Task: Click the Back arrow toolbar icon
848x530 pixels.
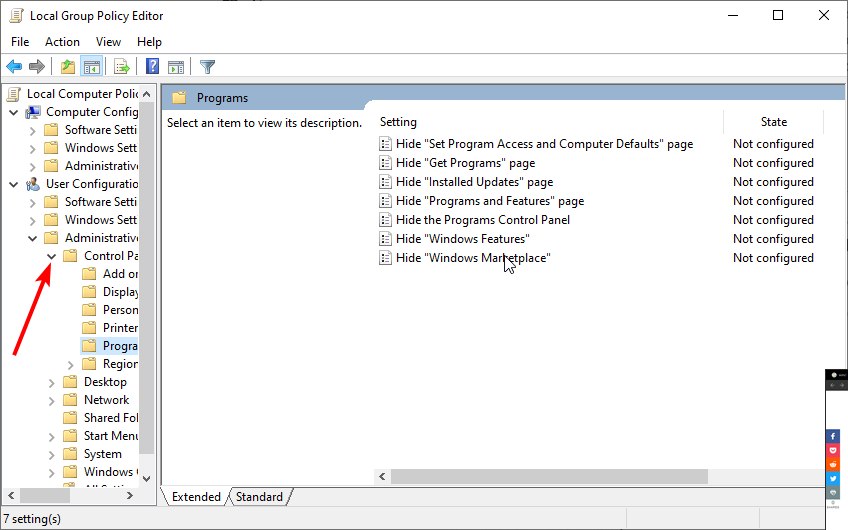Action: pyautogui.click(x=14, y=67)
